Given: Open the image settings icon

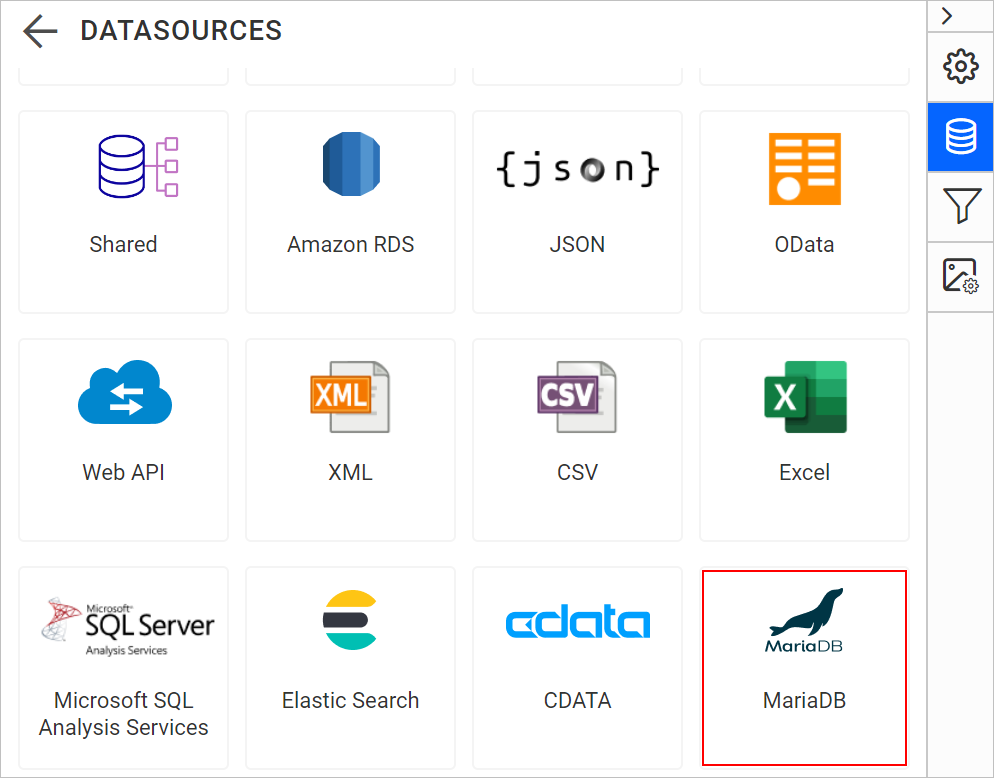Looking at the screenshot, I should coord(960,276).
